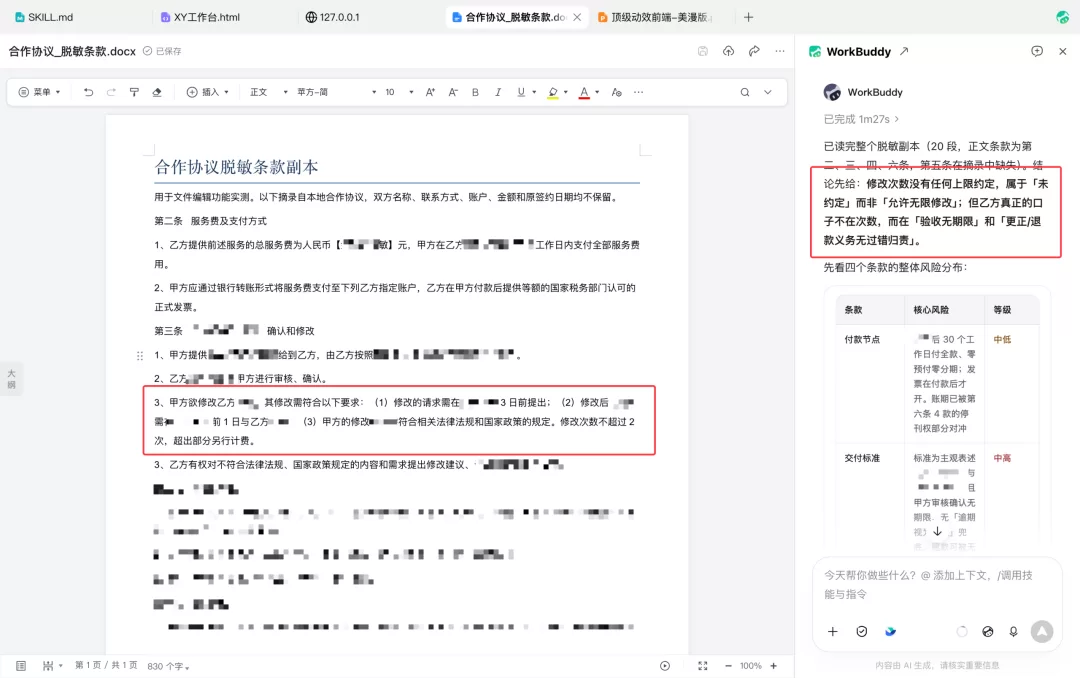Open the 830 个字 word count
1080x678 pixels.
point(168,666)
